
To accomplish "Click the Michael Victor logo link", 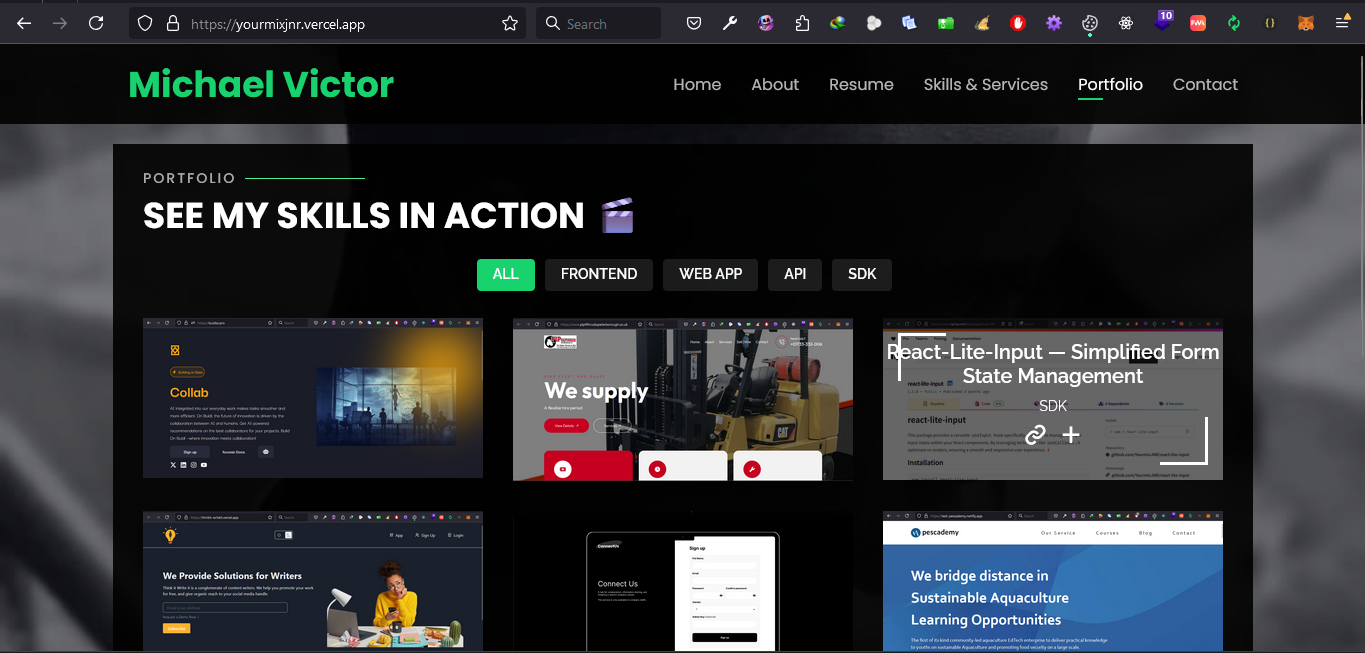I will click(x=261, y=85).
